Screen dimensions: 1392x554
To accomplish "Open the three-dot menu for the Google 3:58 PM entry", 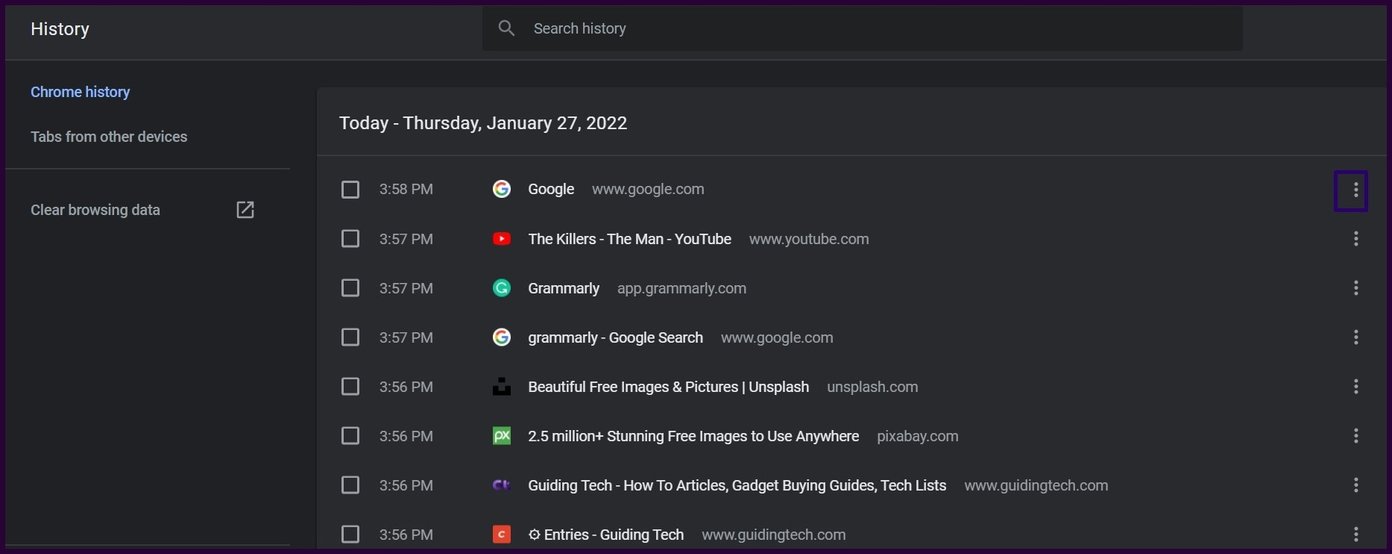I will (1356, 190).
